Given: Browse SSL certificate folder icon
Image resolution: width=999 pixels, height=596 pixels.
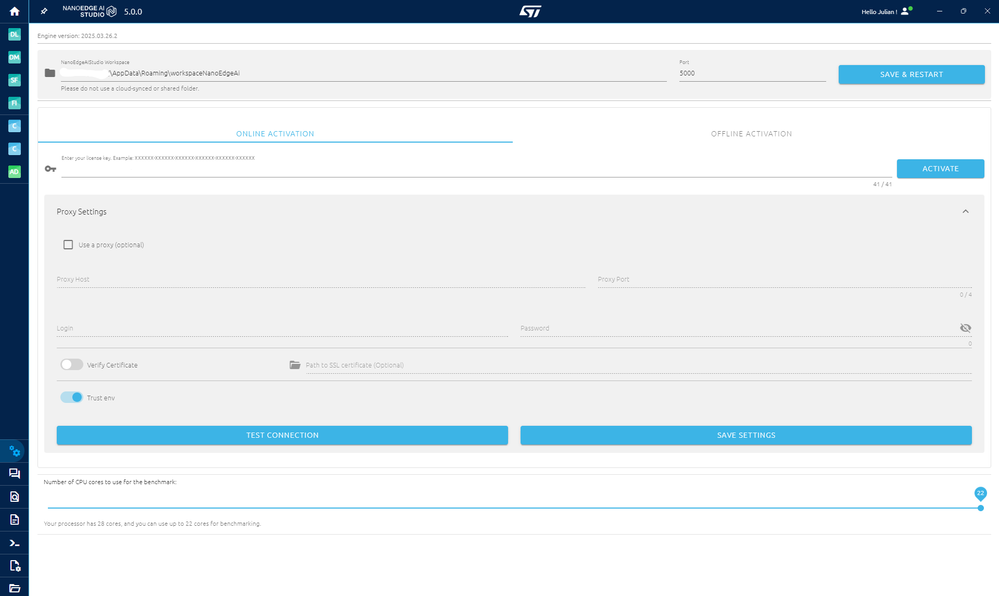Looking at the screenshot, I should tap(294, 365).
